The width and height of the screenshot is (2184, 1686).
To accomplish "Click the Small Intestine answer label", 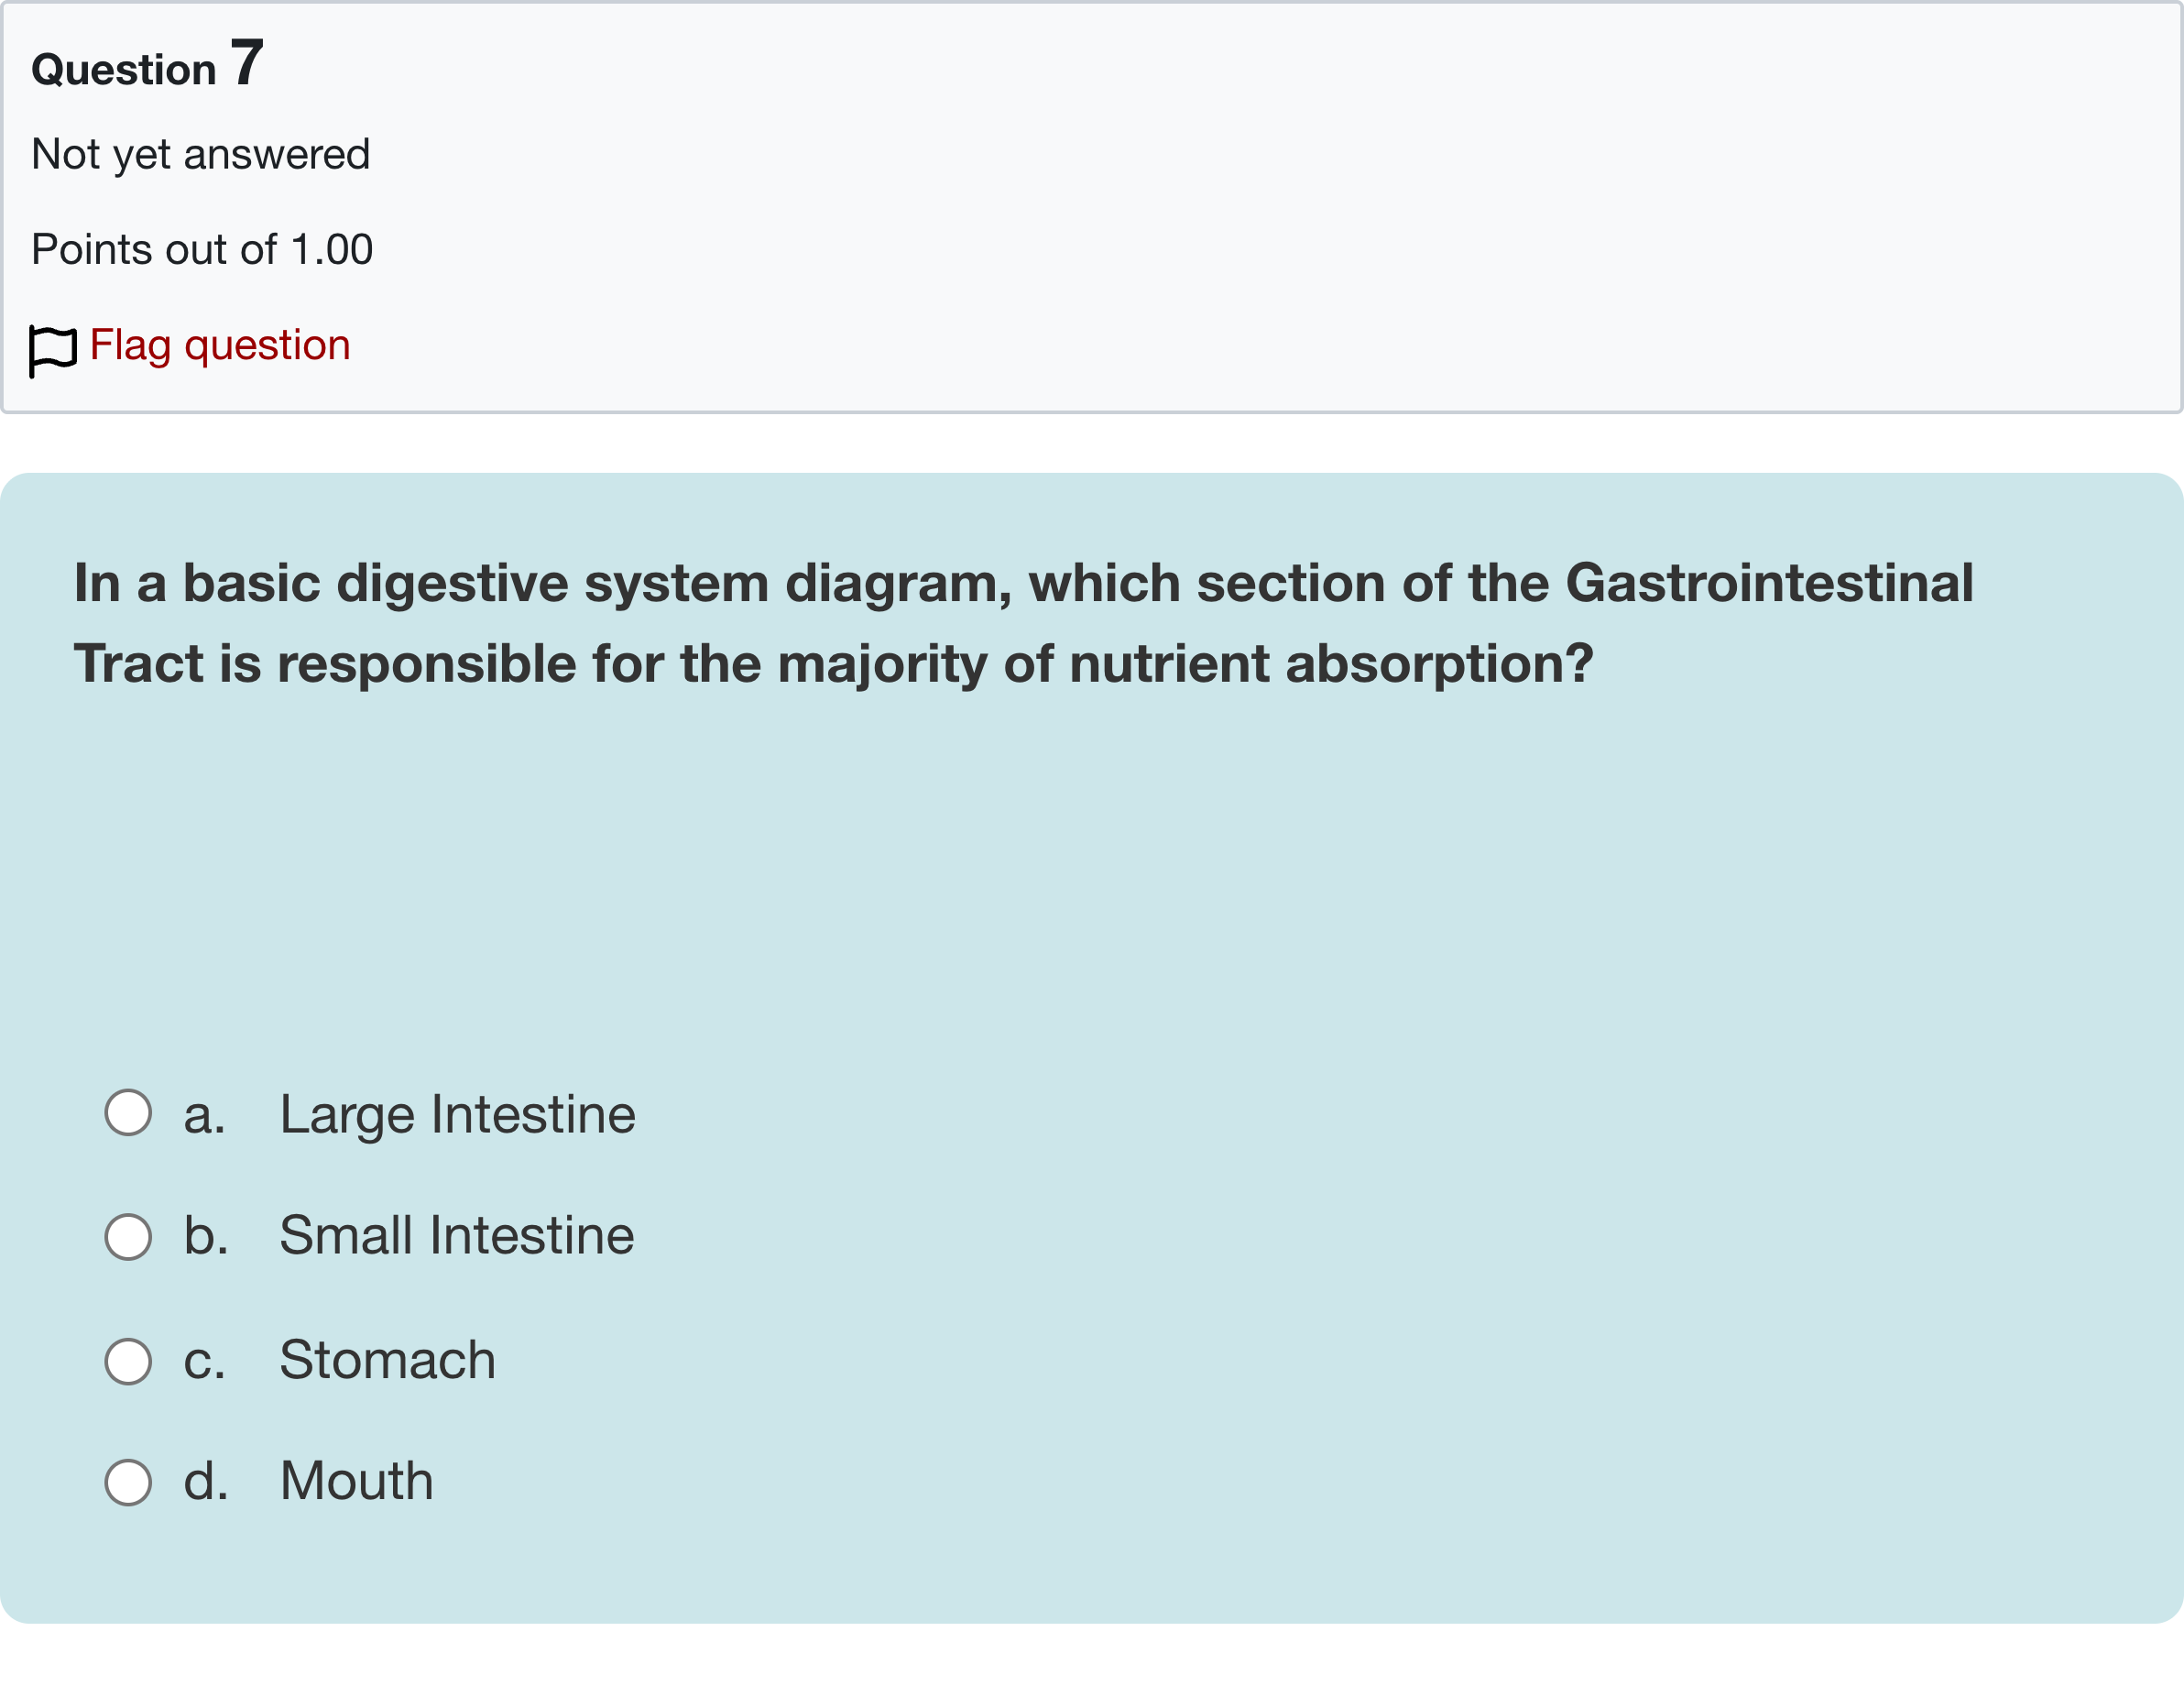I will point(456,1236).
